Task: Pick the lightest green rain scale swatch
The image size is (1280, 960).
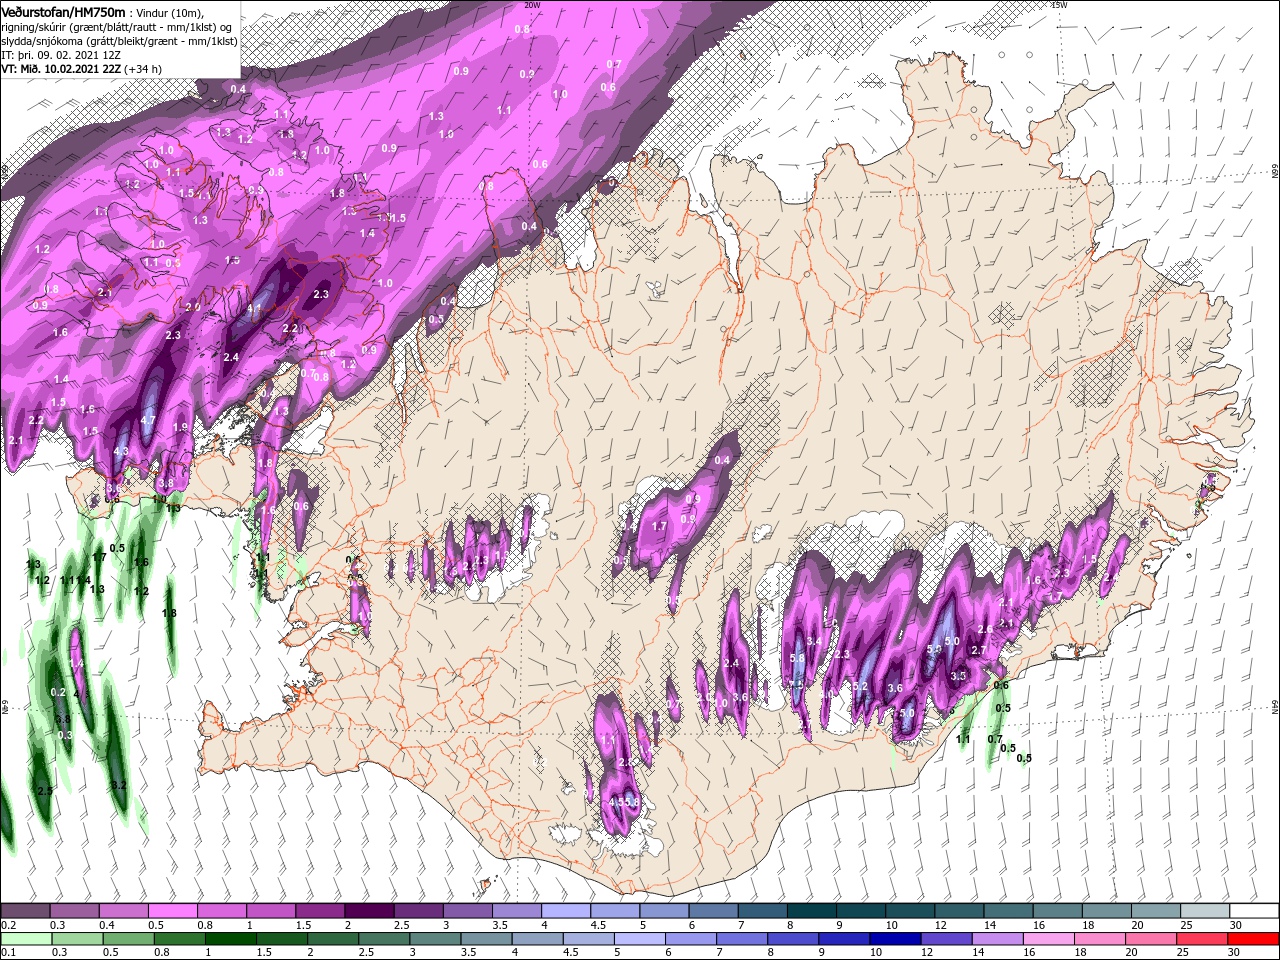Action: pos(25,939)
